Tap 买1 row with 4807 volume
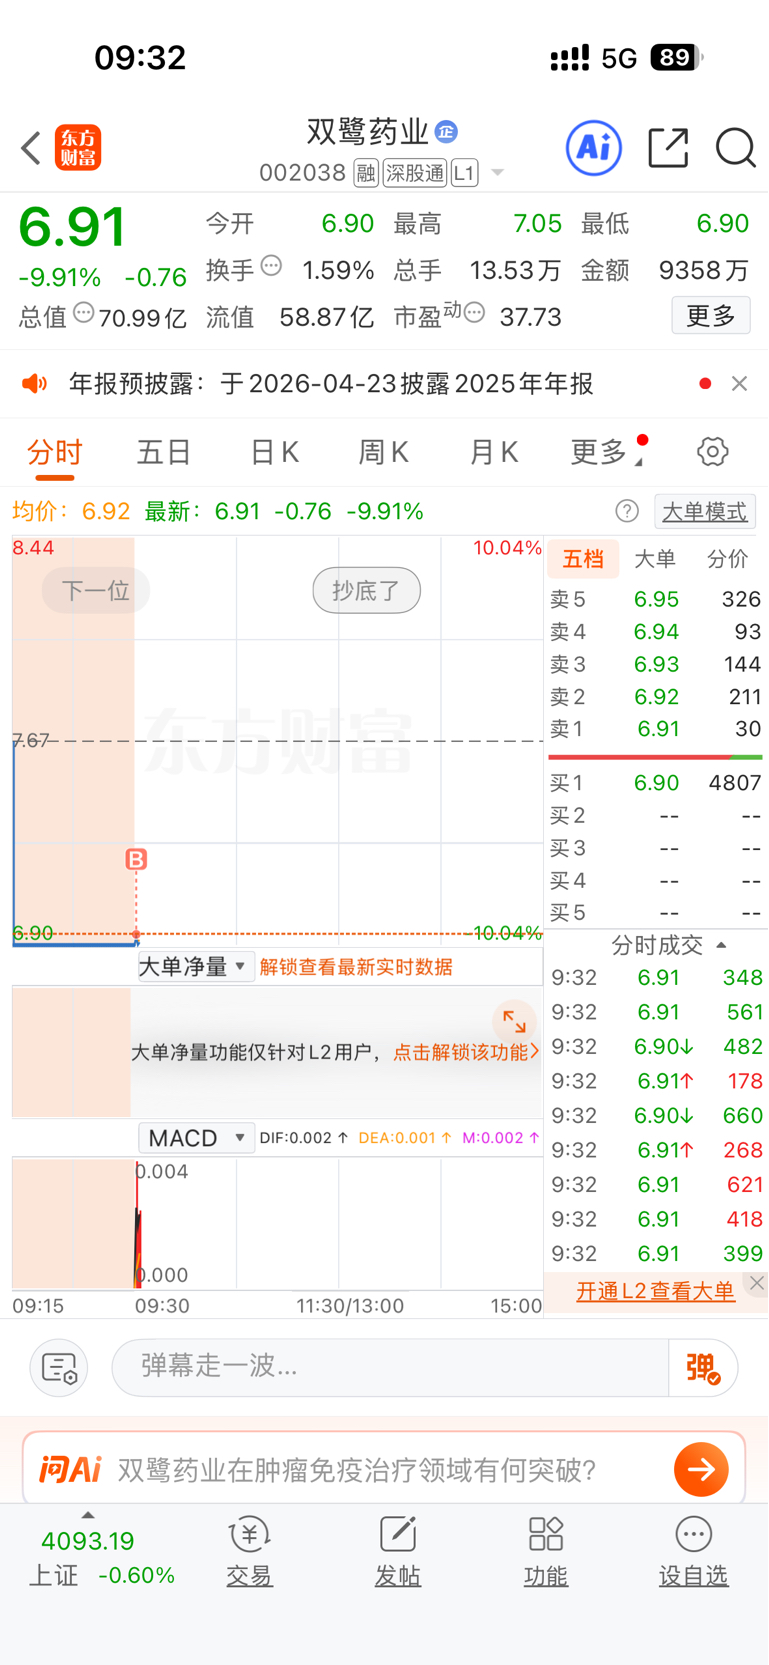 [x=655, y=783]
